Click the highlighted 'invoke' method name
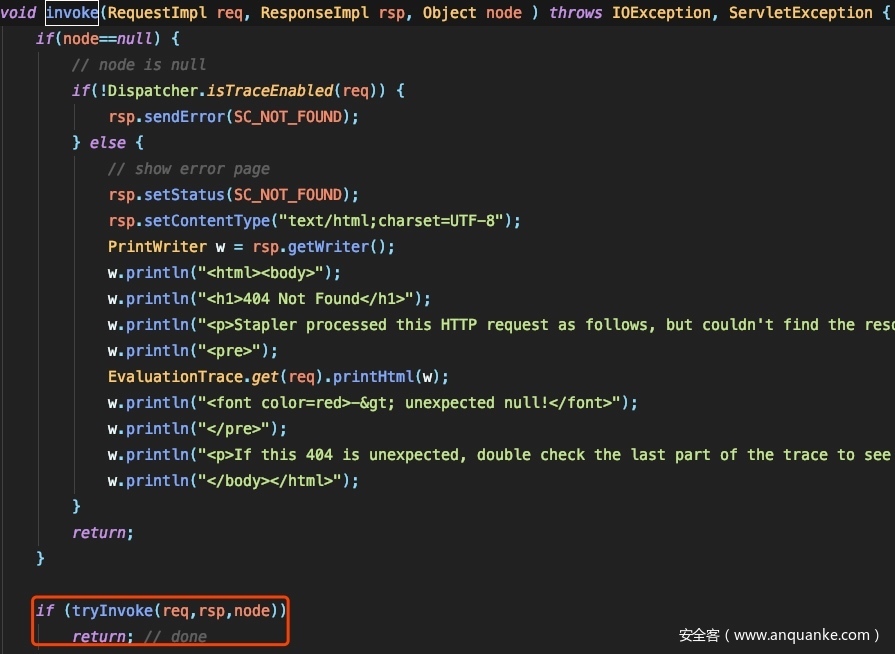Image resolution: width=895 pixels, height=654 pixels. tap(72, 13)
